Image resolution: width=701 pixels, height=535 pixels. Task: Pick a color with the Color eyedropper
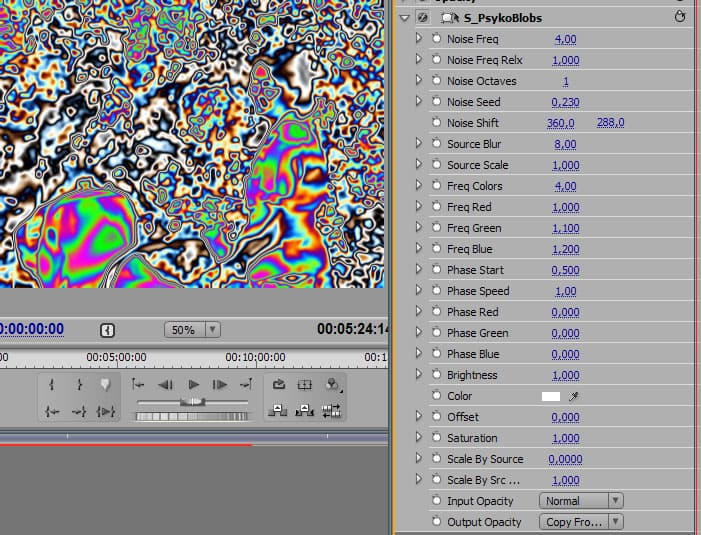point(574,396)
